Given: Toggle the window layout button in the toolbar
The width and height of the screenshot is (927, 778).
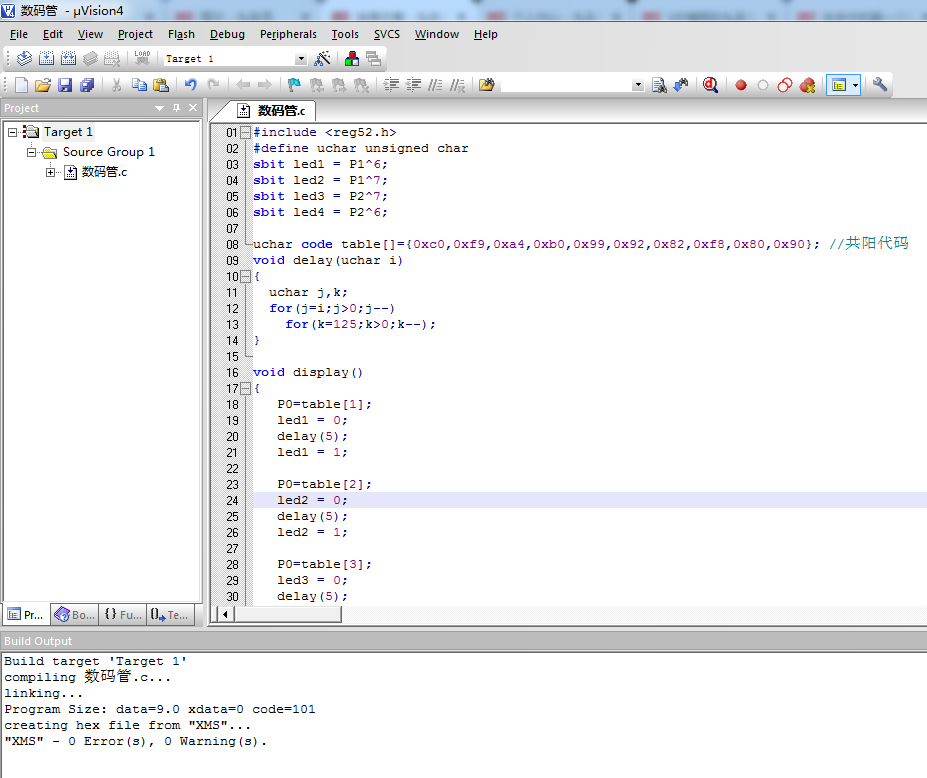Looking at the screenshot, I should (839, 86).
